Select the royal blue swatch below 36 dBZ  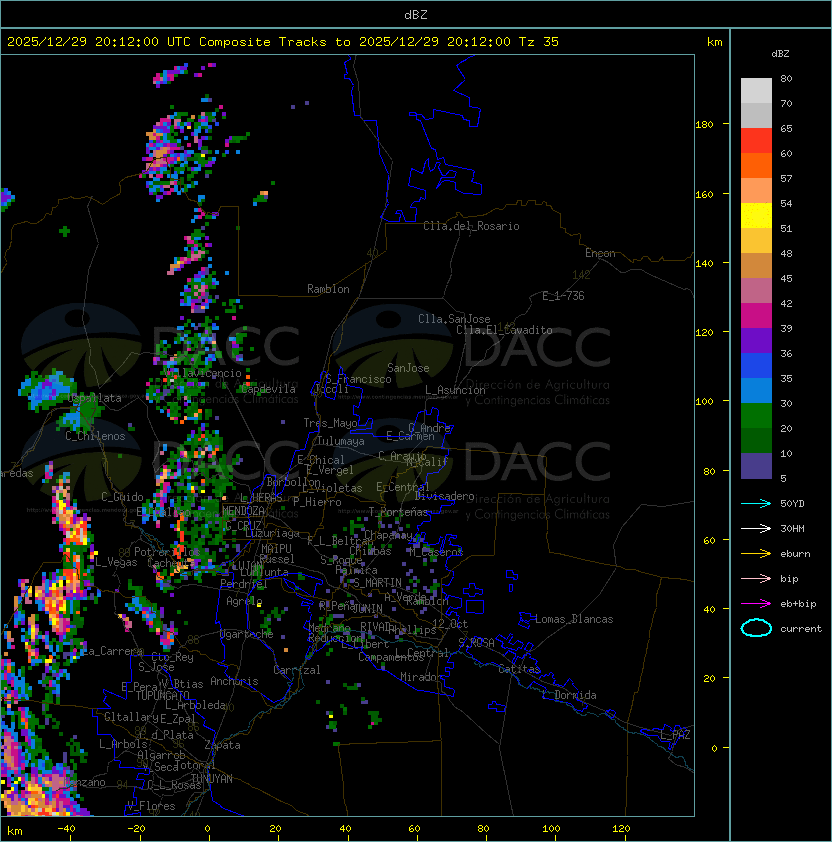[756, 366]
